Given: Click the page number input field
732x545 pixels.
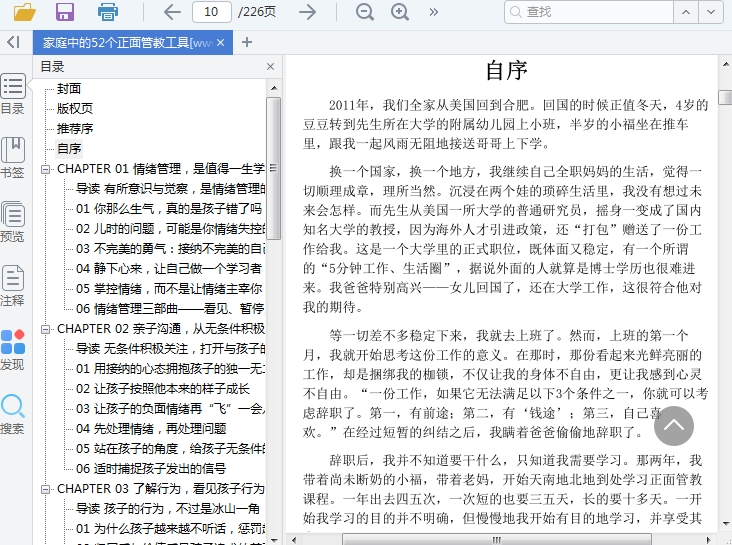Looking at the screenshot, I should 211,12.
